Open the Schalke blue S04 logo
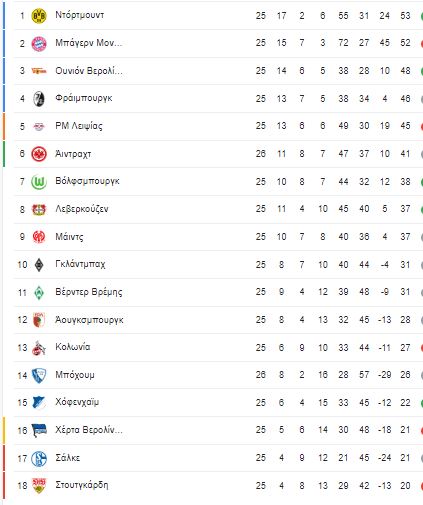 [39, 458]
